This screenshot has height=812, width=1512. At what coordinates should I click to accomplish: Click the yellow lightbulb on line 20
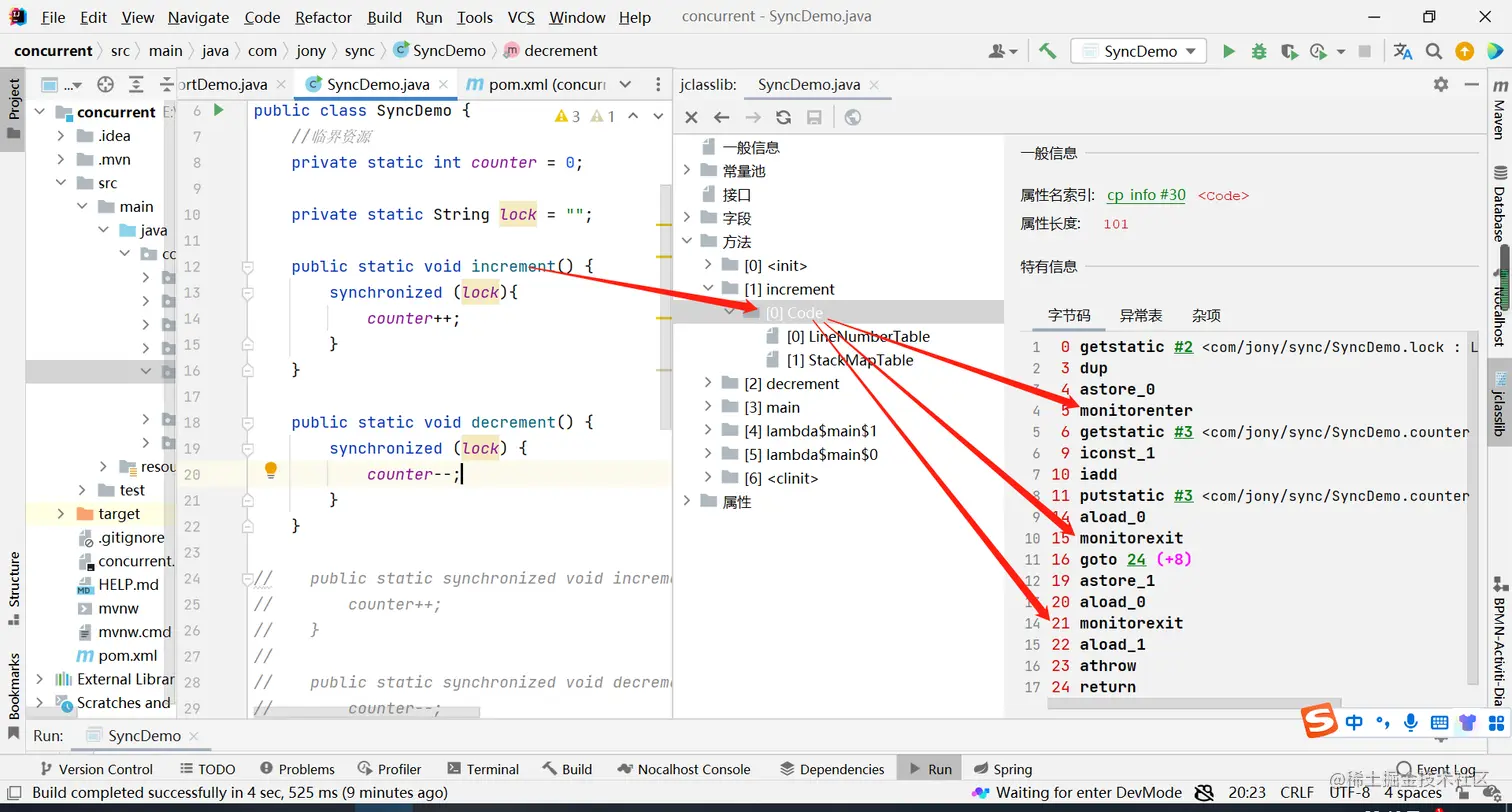coord(270,471)
